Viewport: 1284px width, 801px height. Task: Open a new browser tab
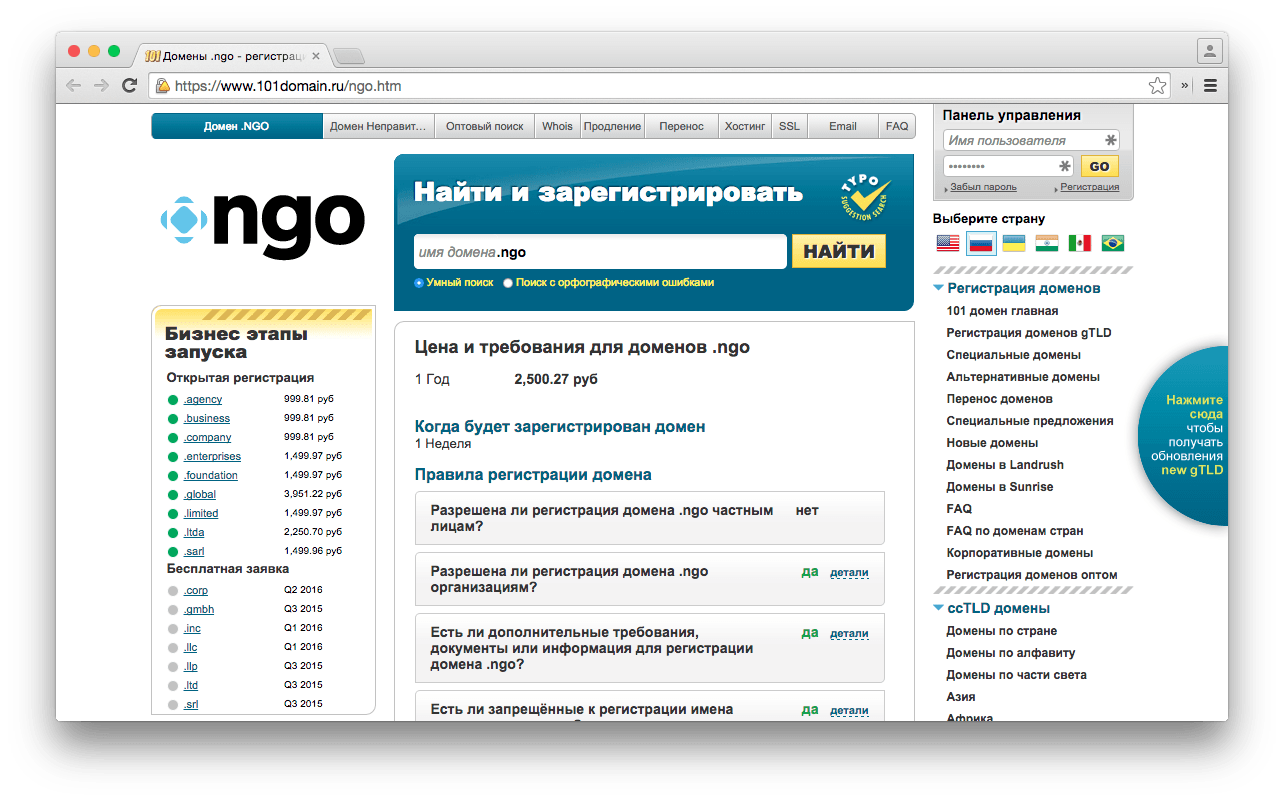[349, 56]
